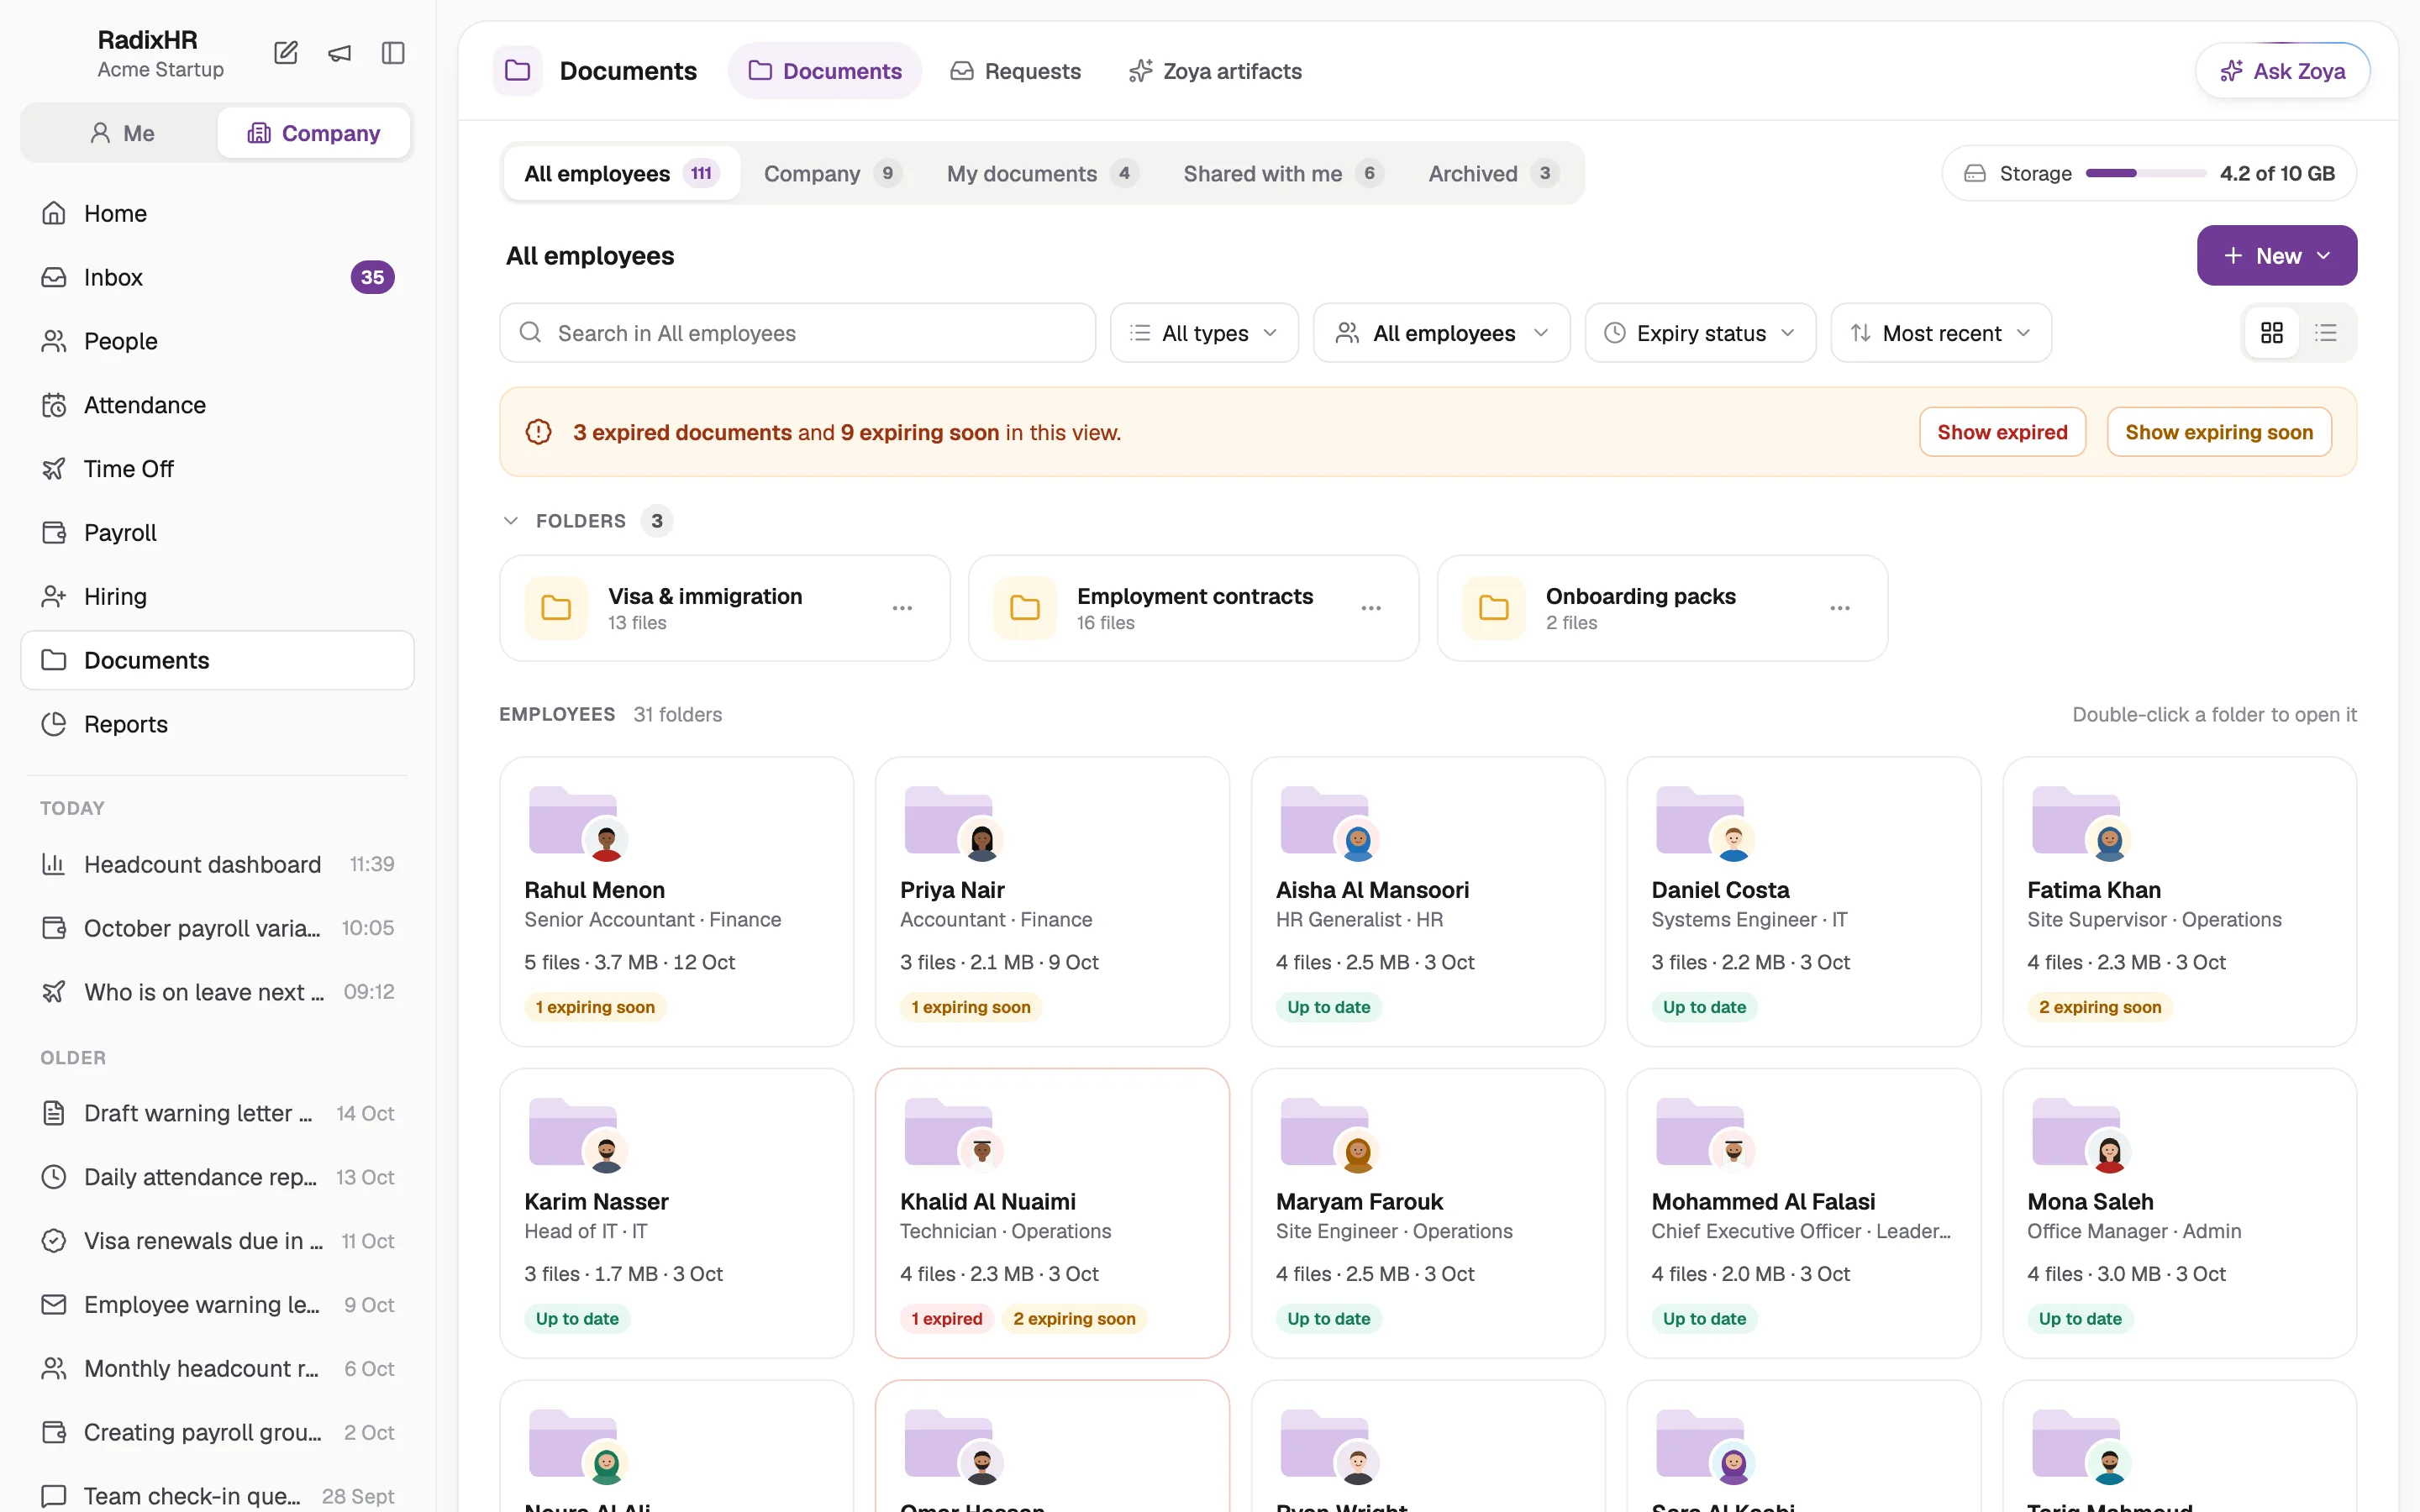This screenshot has height=1512, width=2420.
Task: Select Khalid Al Nuaimi's employee folder card
Action: pos(1052,1213)
